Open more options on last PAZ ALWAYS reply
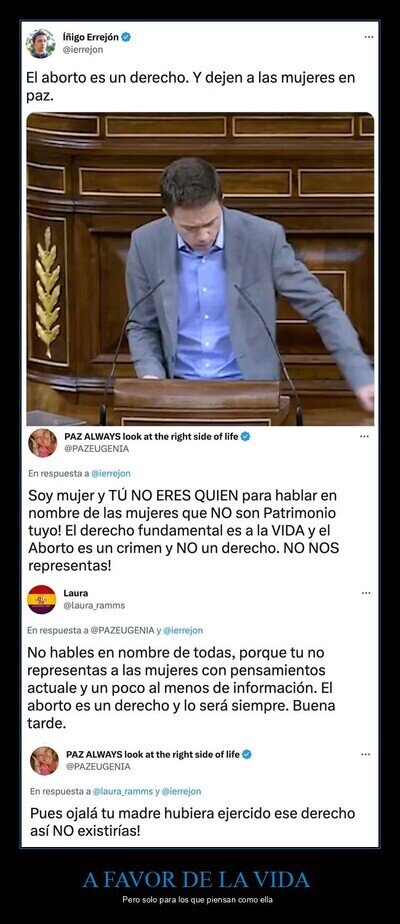The image size is (400, 924). click(x=366, y=754)
